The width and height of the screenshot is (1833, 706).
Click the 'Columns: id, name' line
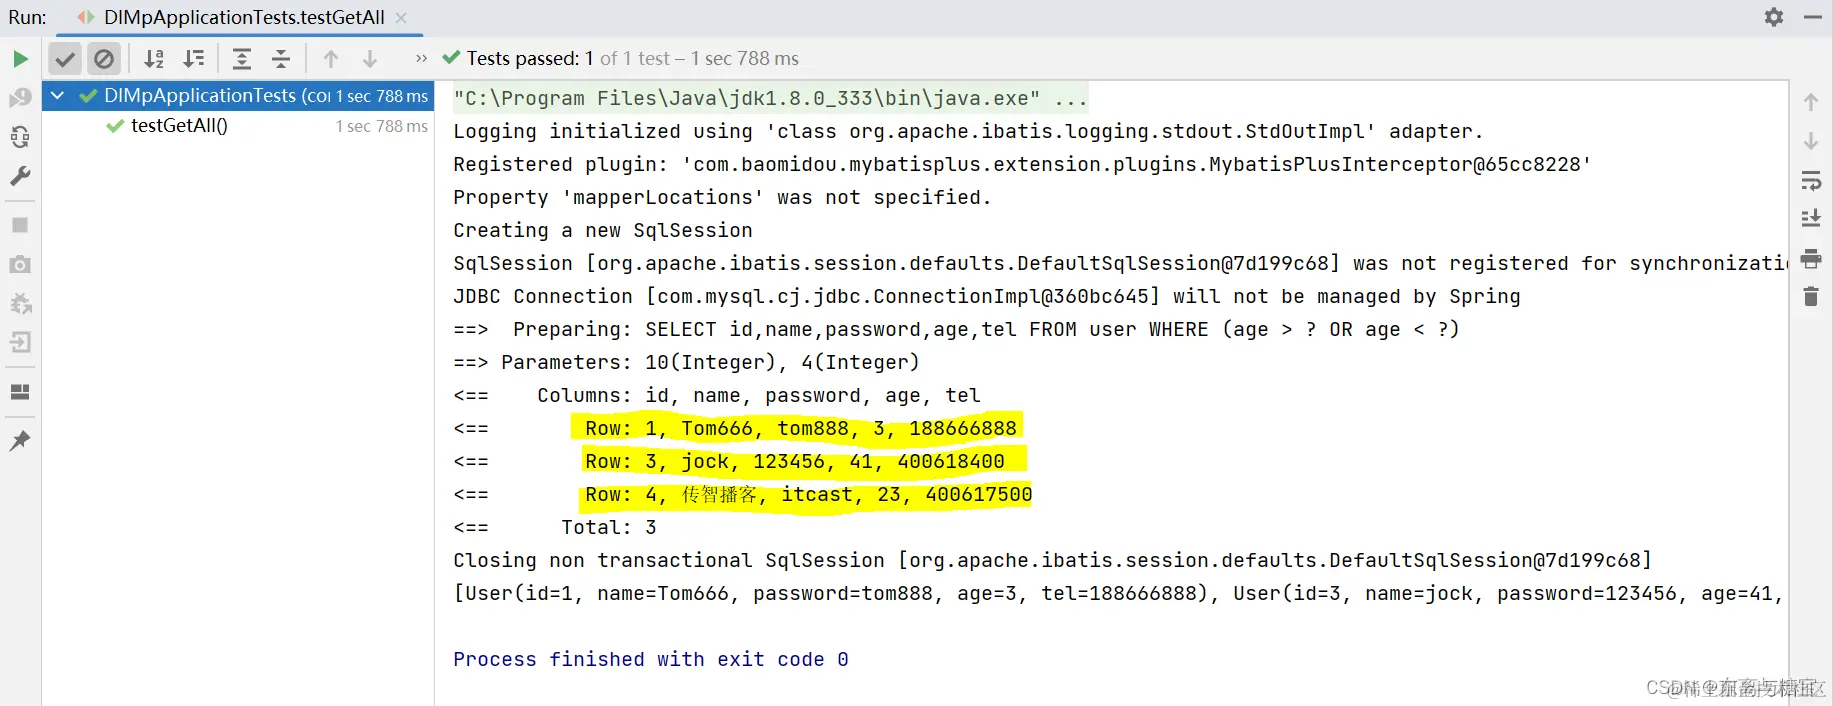coord(717,395)
